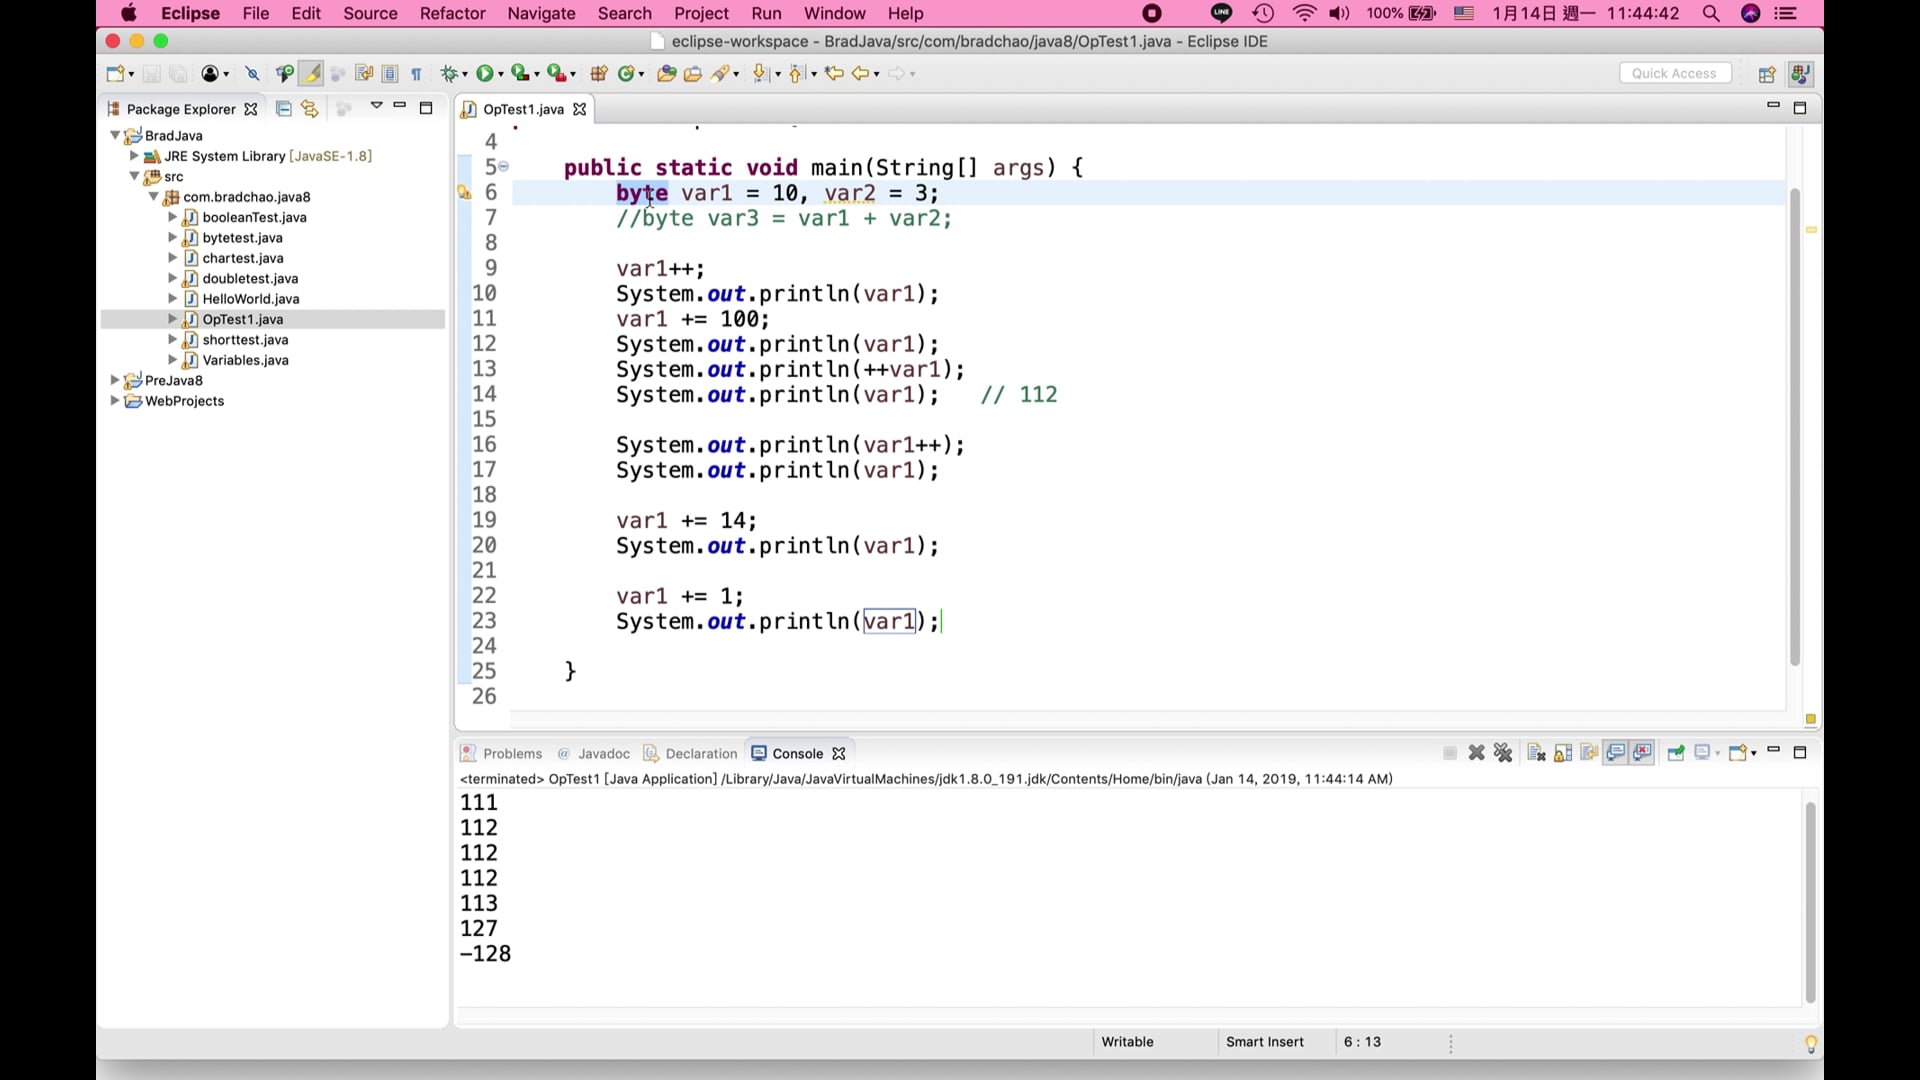Select shorttest.java in Package Explorer
The width and height of the screenshot is (1920, 1080).
(245, 340)
